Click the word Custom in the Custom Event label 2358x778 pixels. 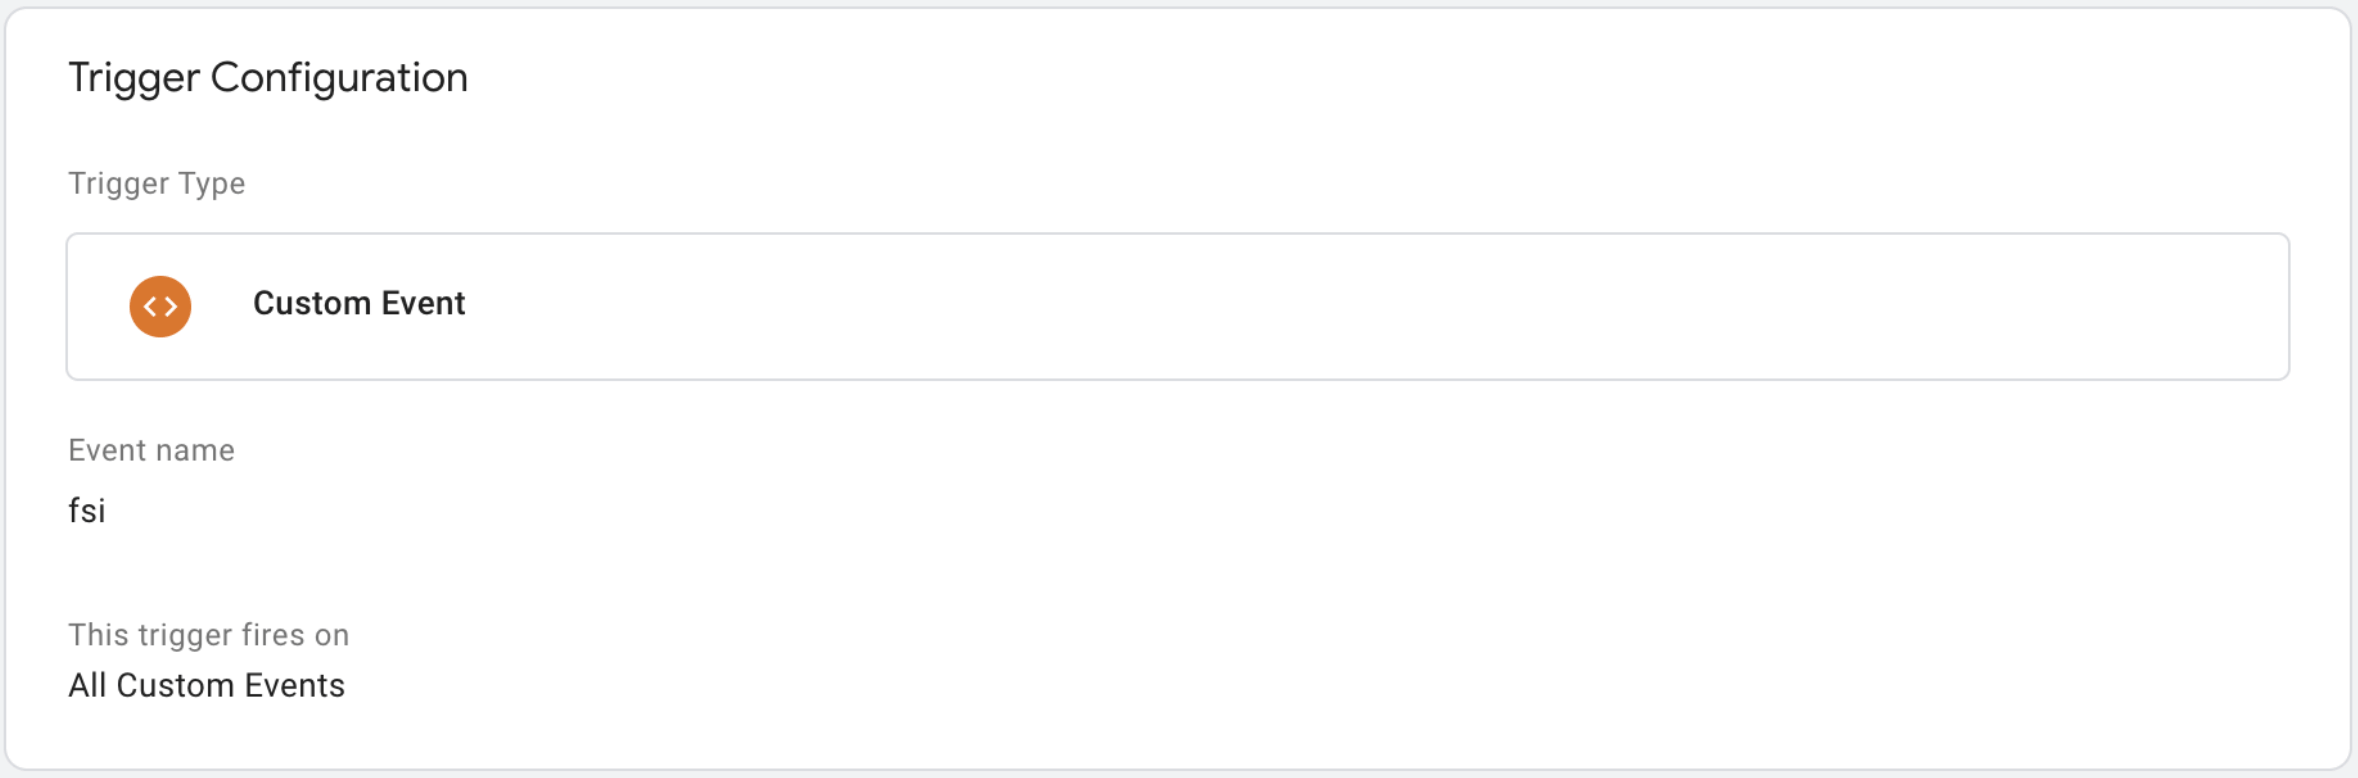[312, 303]
